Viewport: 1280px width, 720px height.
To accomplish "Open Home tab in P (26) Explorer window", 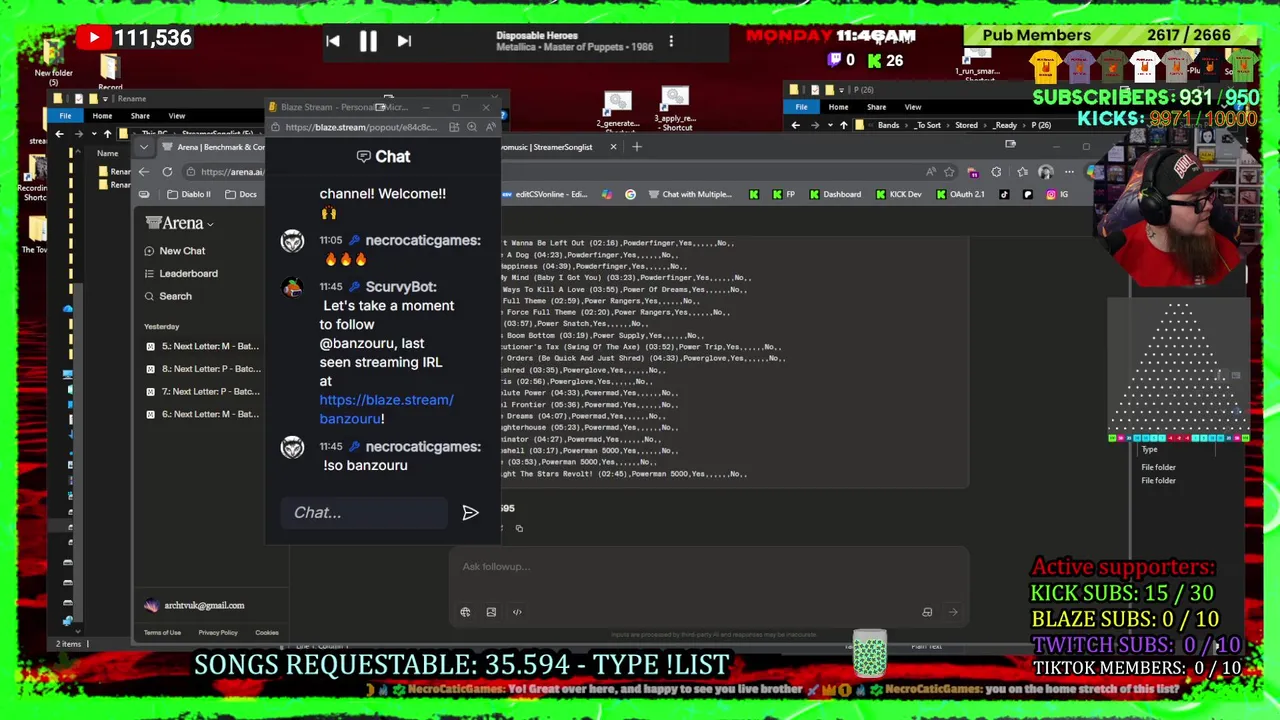I will point(838,107).
